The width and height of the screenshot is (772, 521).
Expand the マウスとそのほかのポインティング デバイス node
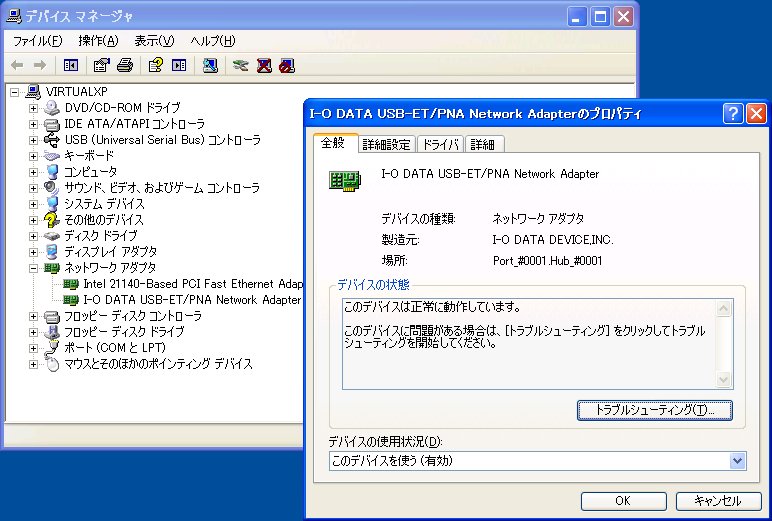click(33, 364)
